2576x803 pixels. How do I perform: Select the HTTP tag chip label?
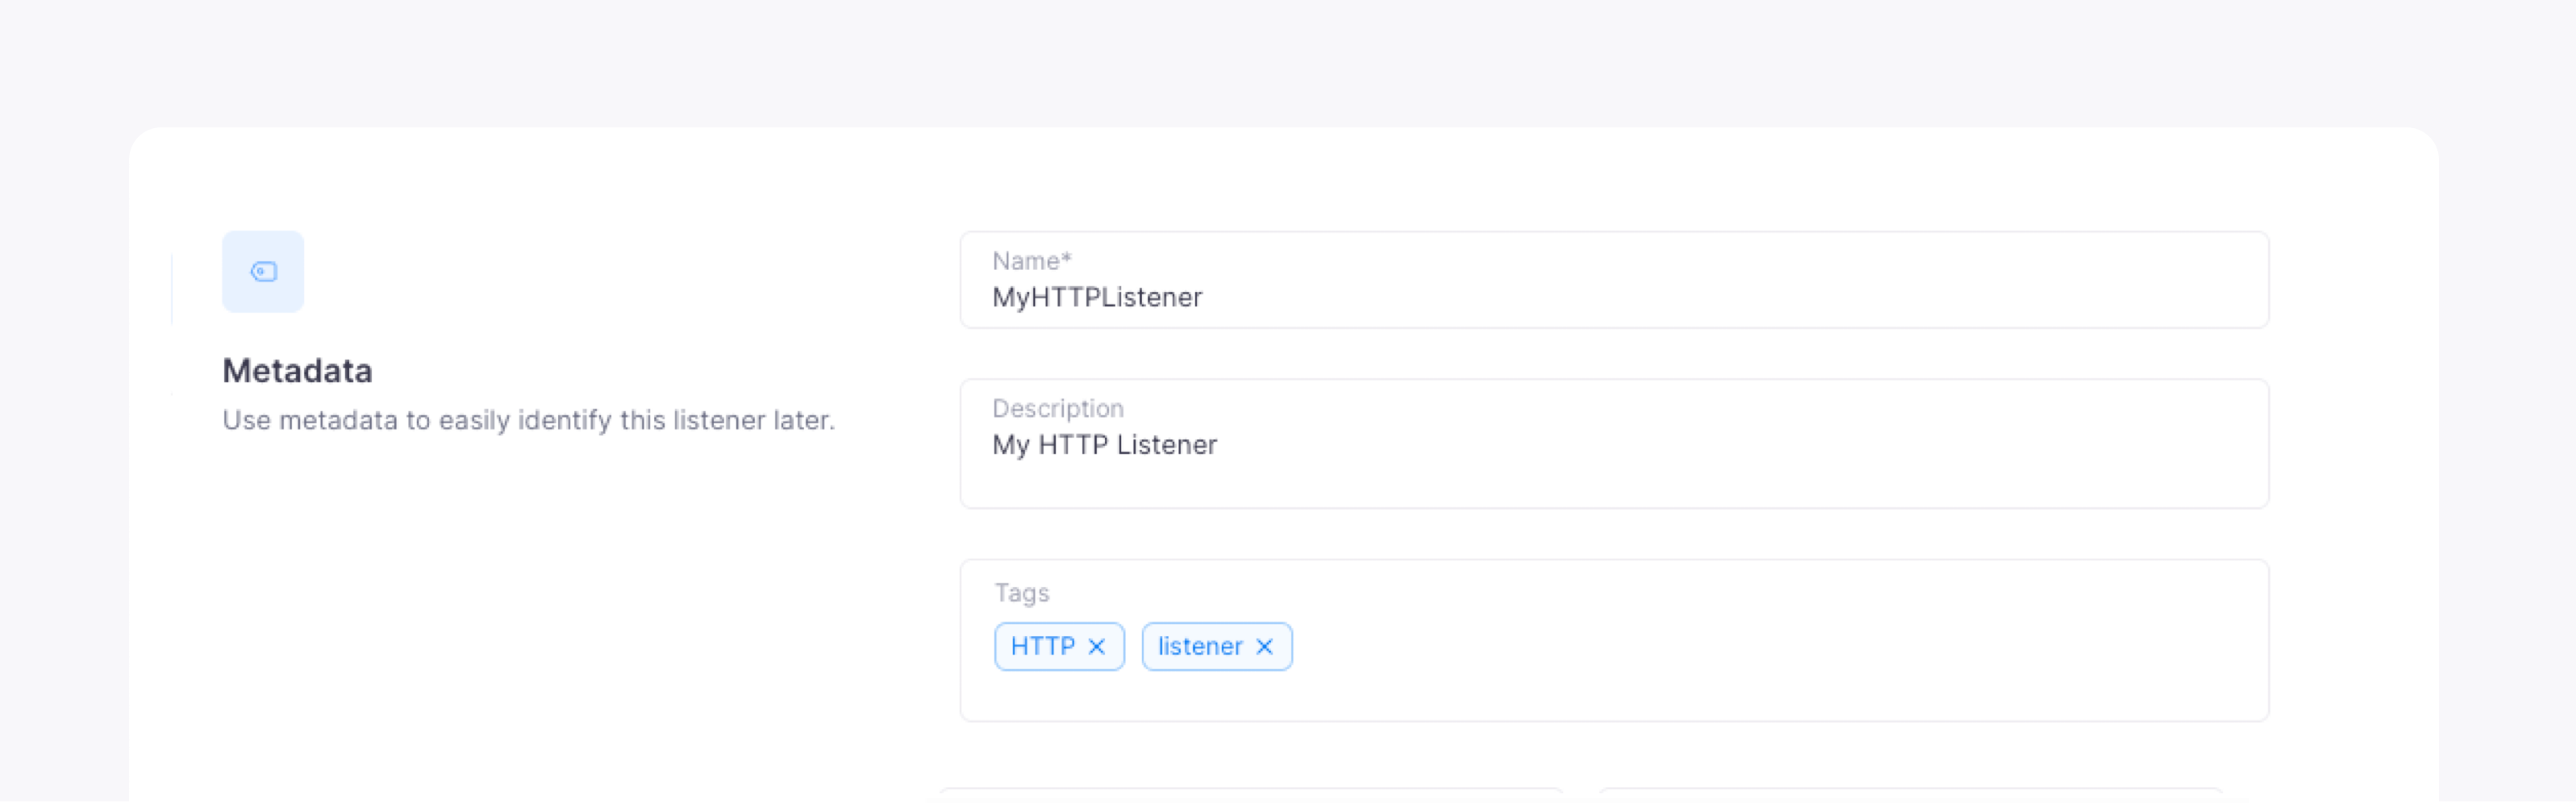pos(1042,647)
